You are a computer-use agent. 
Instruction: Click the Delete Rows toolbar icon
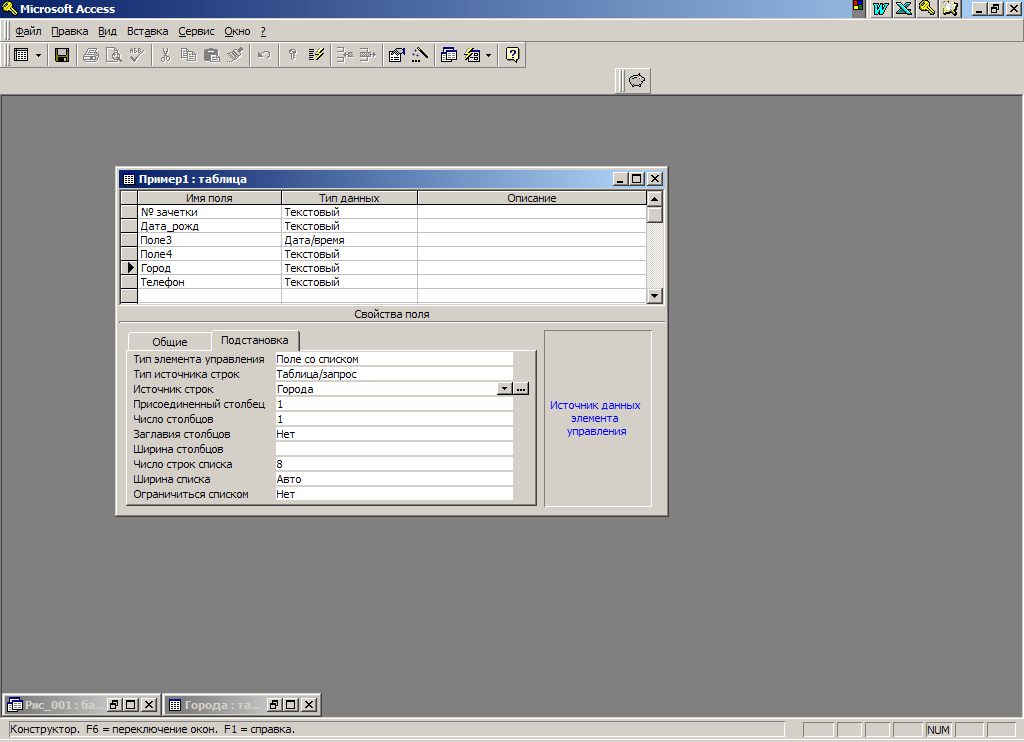coord(368,56)
